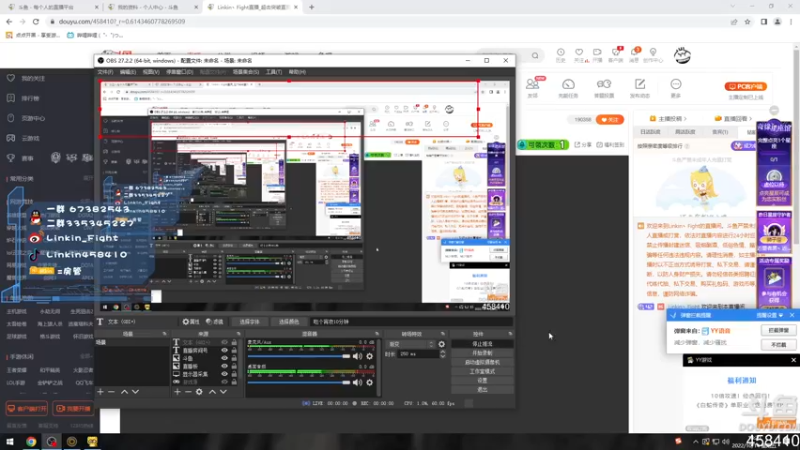Open 排行榜 ranking in Douyu sidebar
The height and width of the screenshot is (450, 800).
[11, 98]
